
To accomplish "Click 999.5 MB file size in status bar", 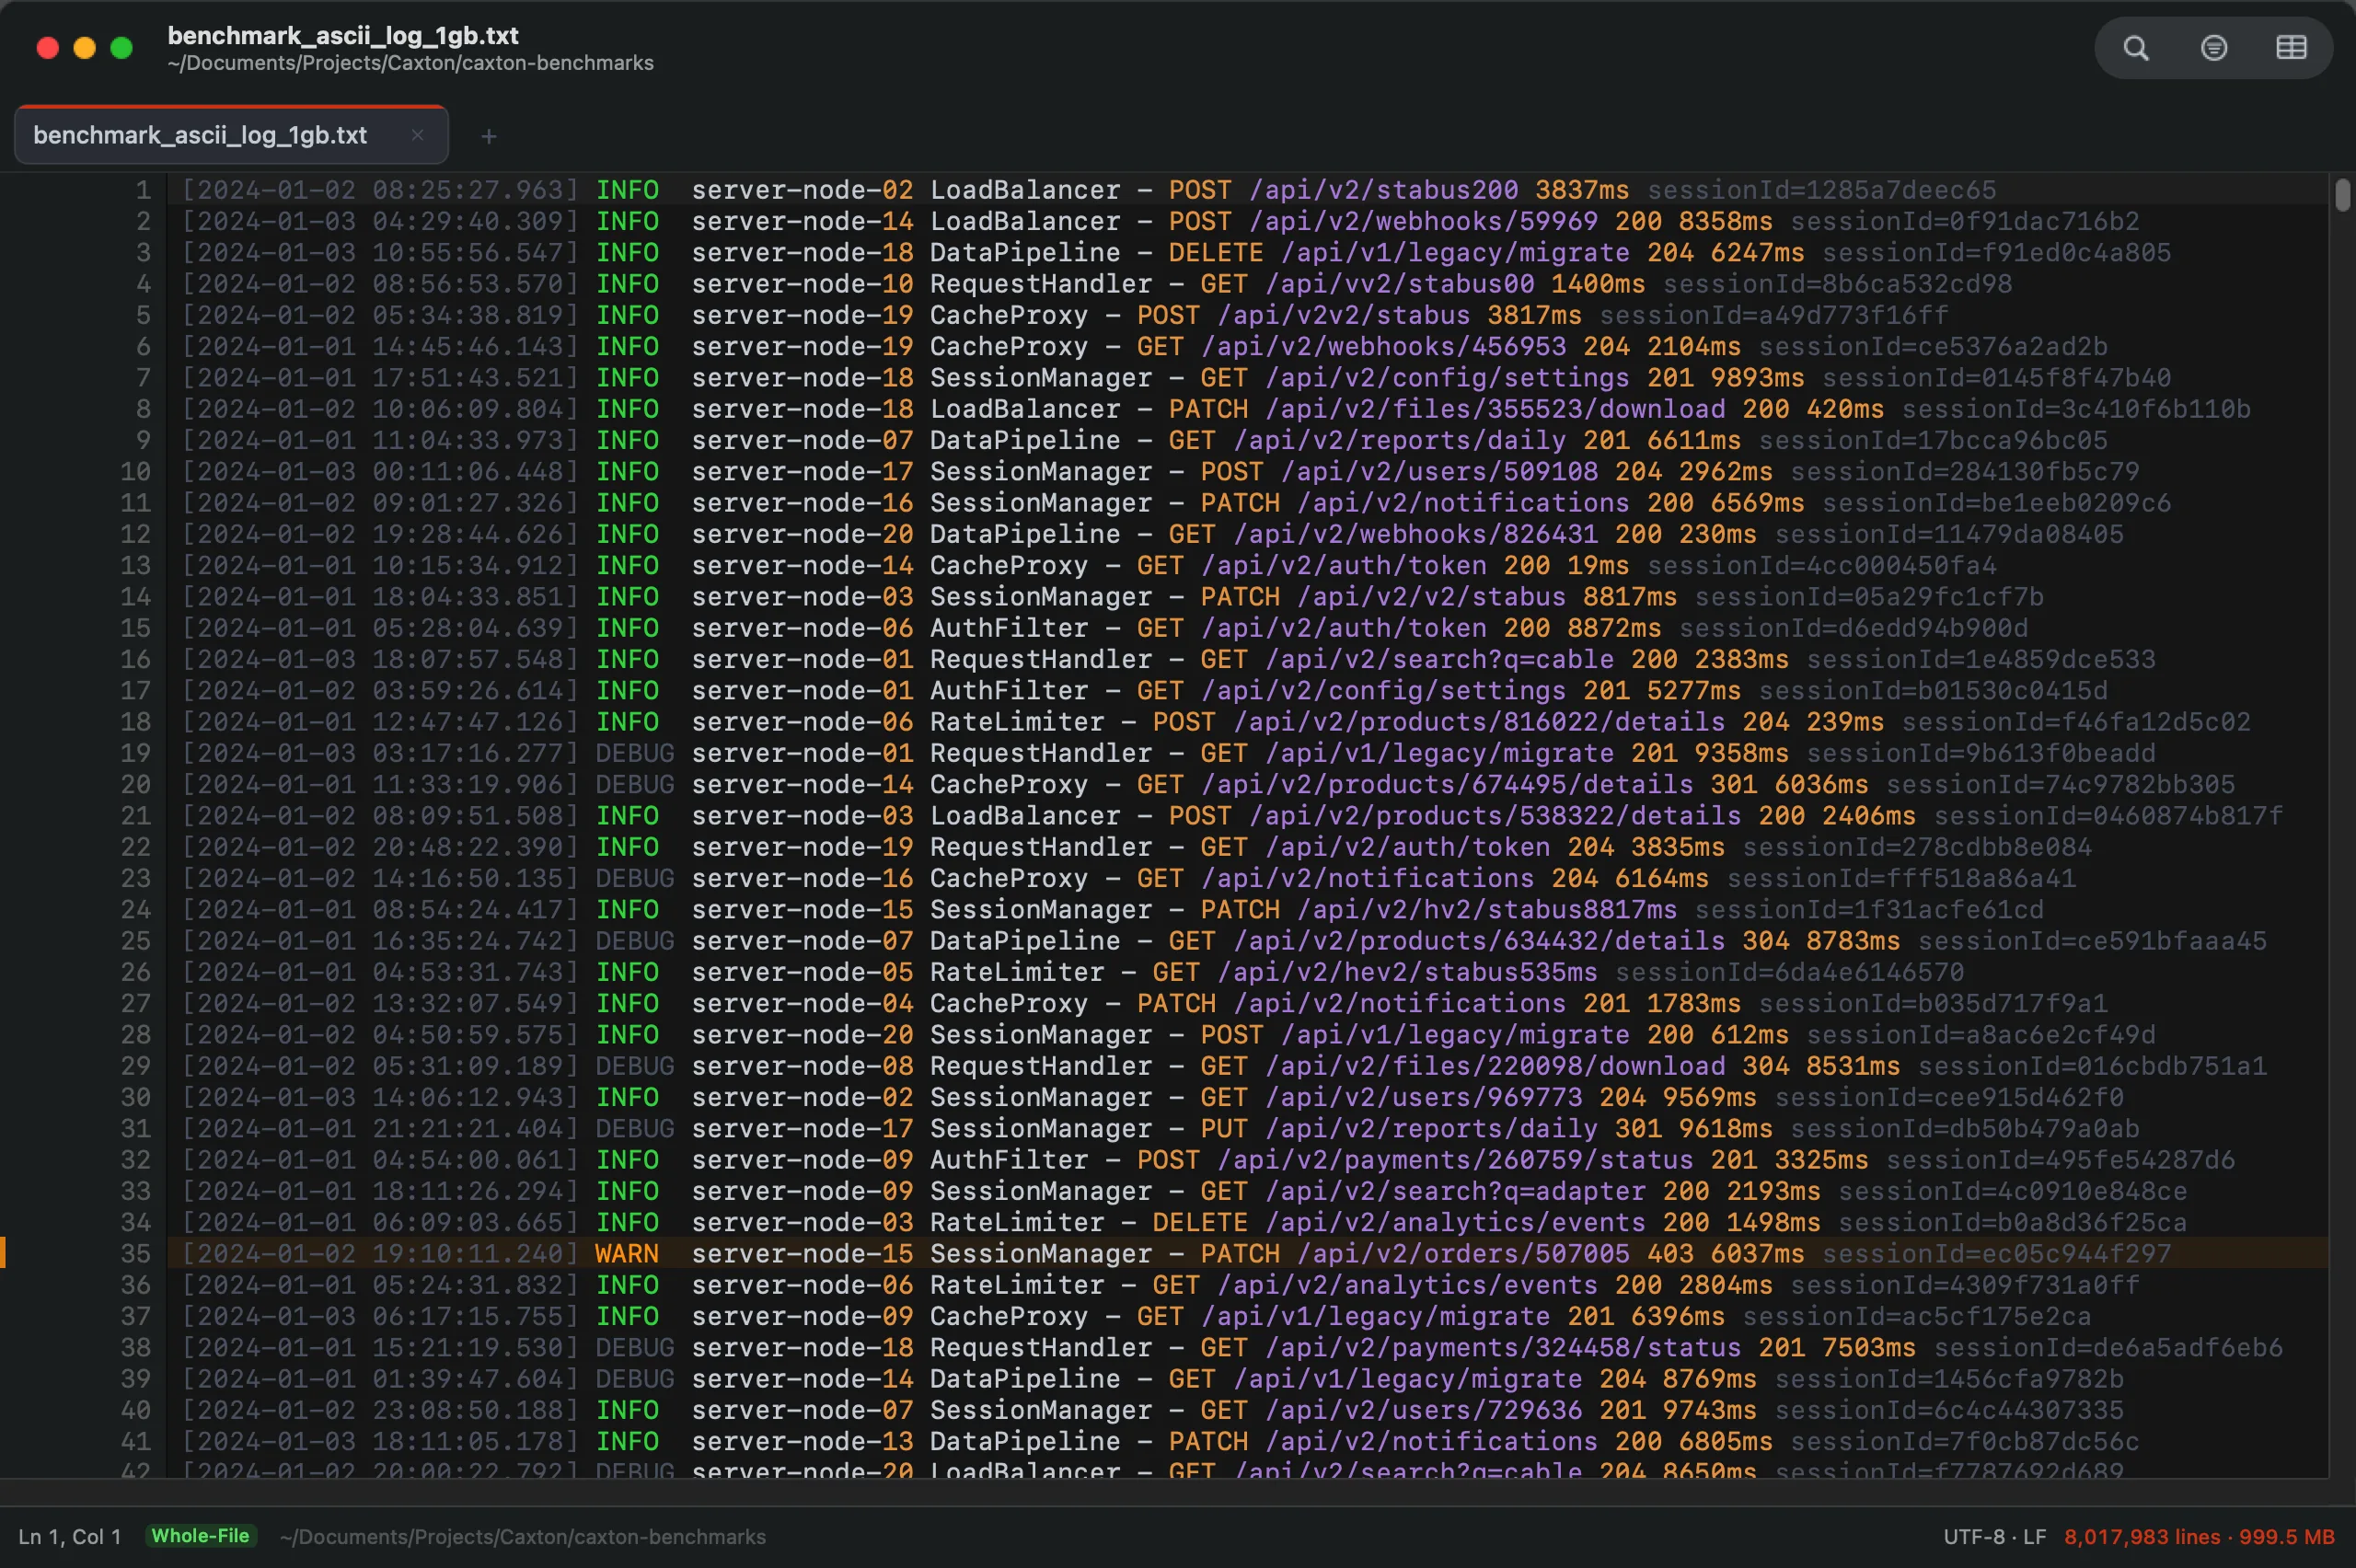I will pos(2287,1537).
